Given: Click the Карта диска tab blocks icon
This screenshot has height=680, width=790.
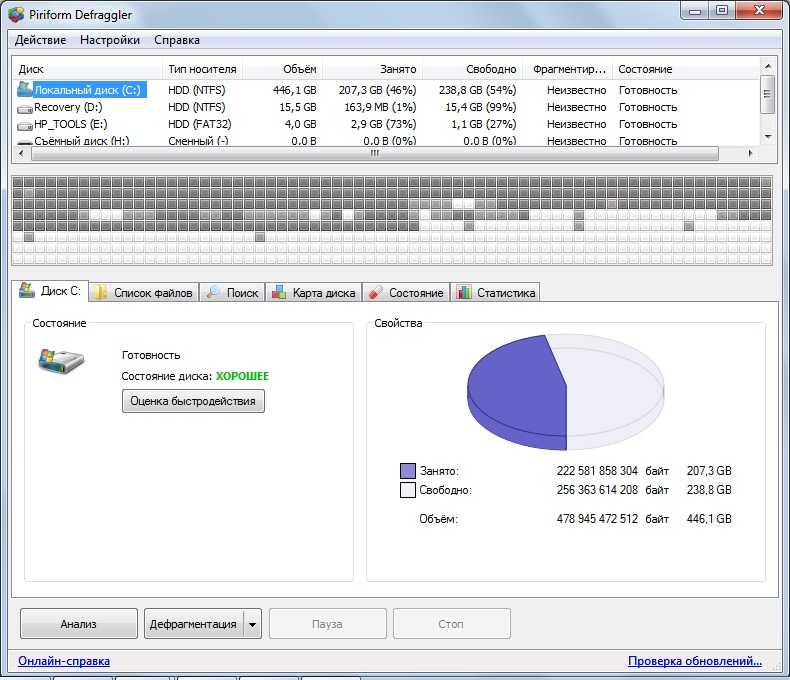Looking at the screenshot, I should point(279,292).
